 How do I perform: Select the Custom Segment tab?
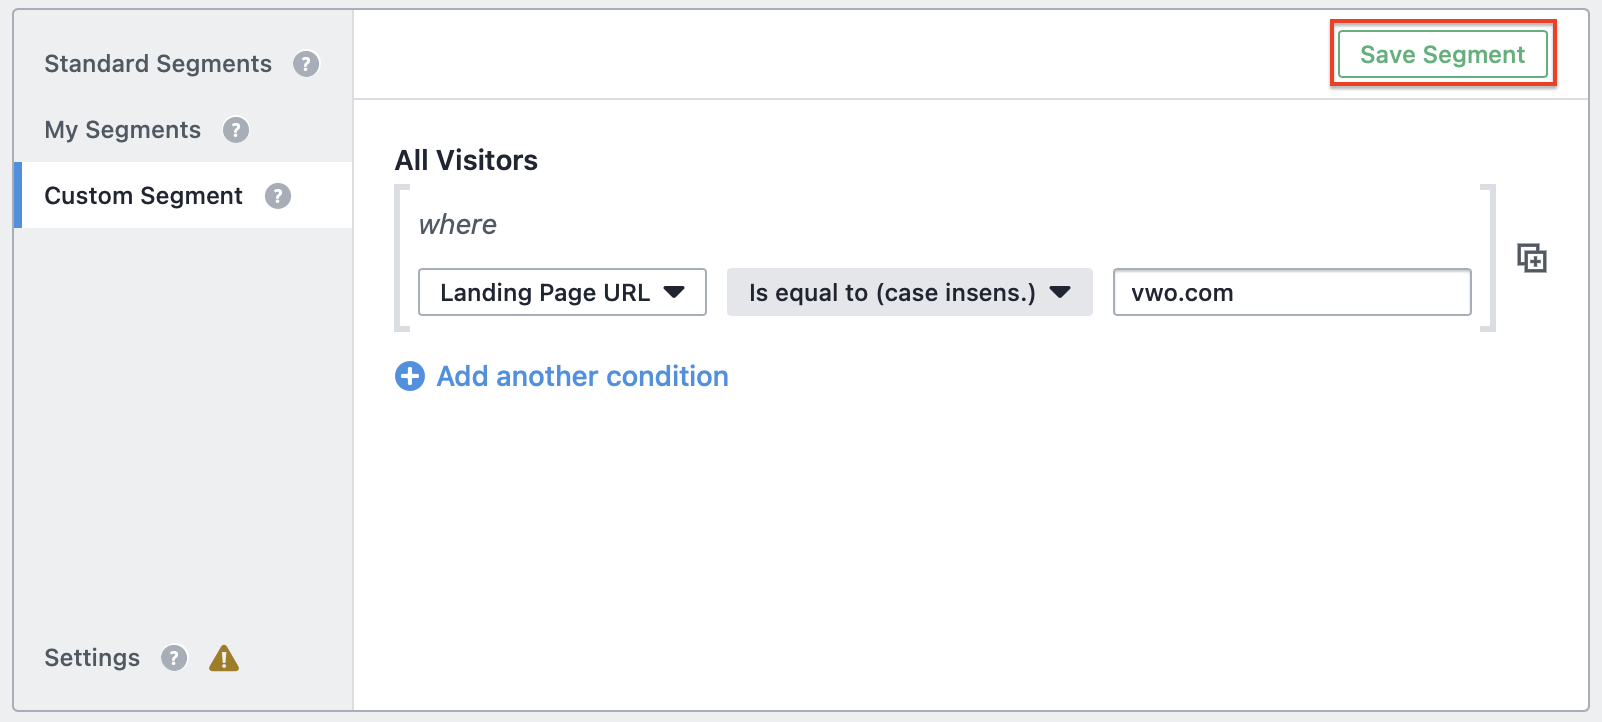click(x=143, y=196)
